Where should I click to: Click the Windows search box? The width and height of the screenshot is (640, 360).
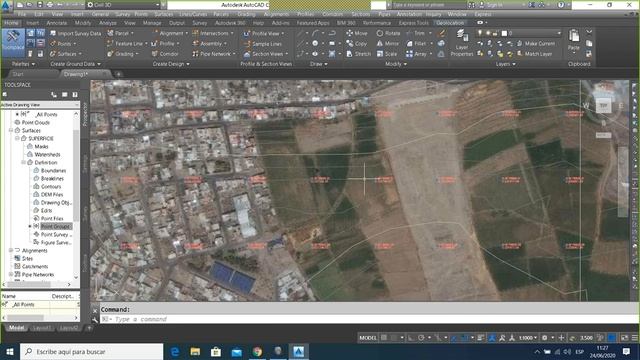click(x=91, y=351)
